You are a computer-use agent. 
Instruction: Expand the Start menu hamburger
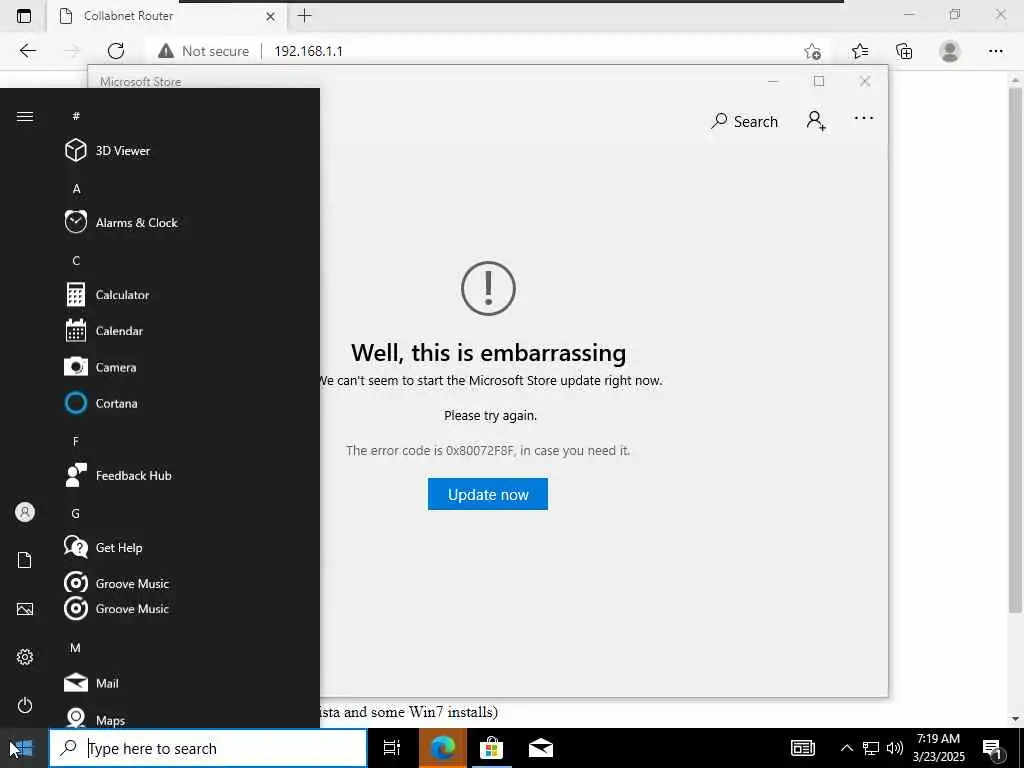(25, 116)
